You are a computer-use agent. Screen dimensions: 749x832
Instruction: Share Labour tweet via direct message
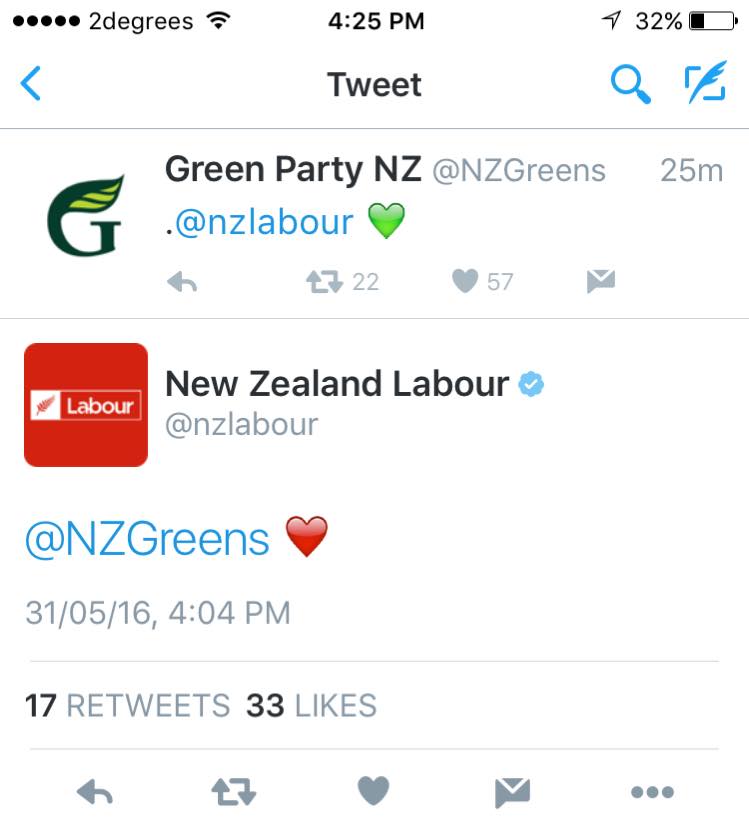[x=512, y=792]
